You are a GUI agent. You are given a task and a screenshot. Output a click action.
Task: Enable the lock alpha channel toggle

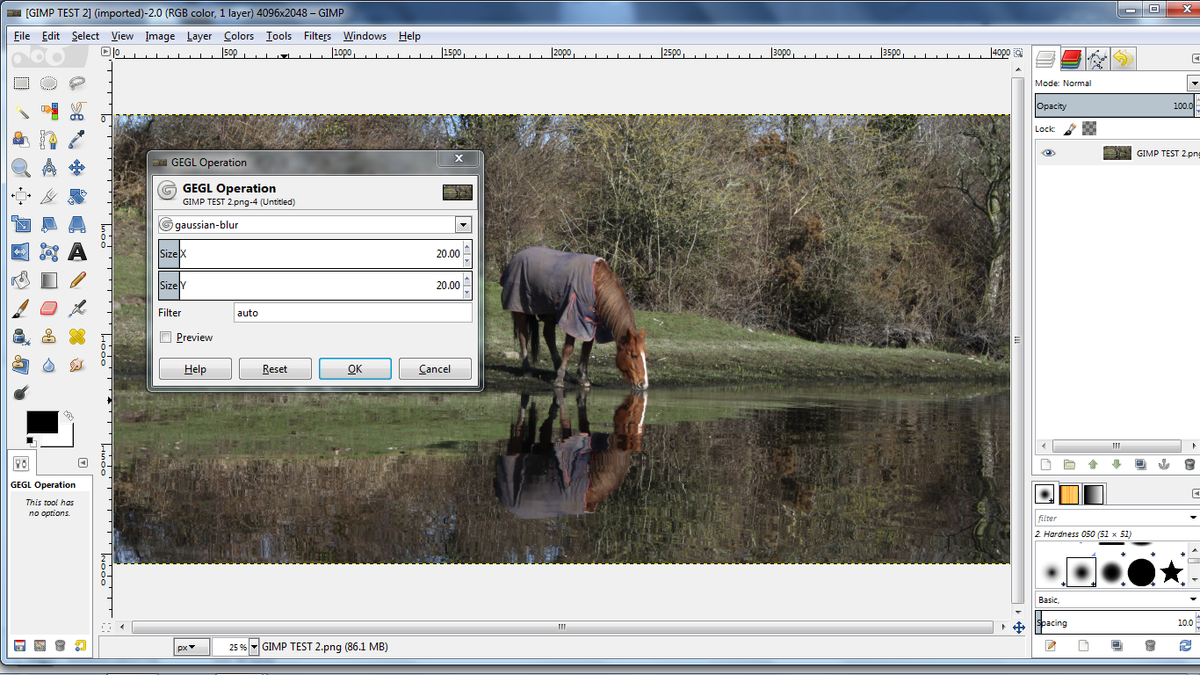[x=1089, y=128]
